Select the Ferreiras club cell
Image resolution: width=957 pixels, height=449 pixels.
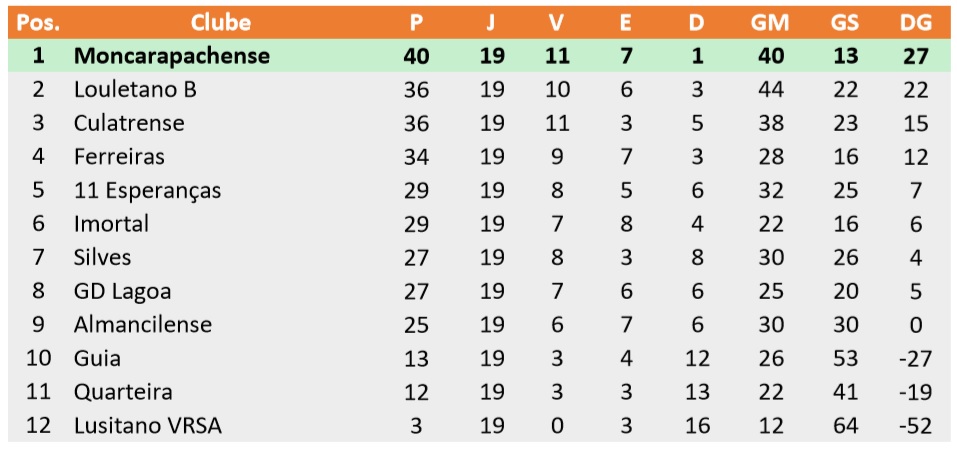tap(119, 157)
